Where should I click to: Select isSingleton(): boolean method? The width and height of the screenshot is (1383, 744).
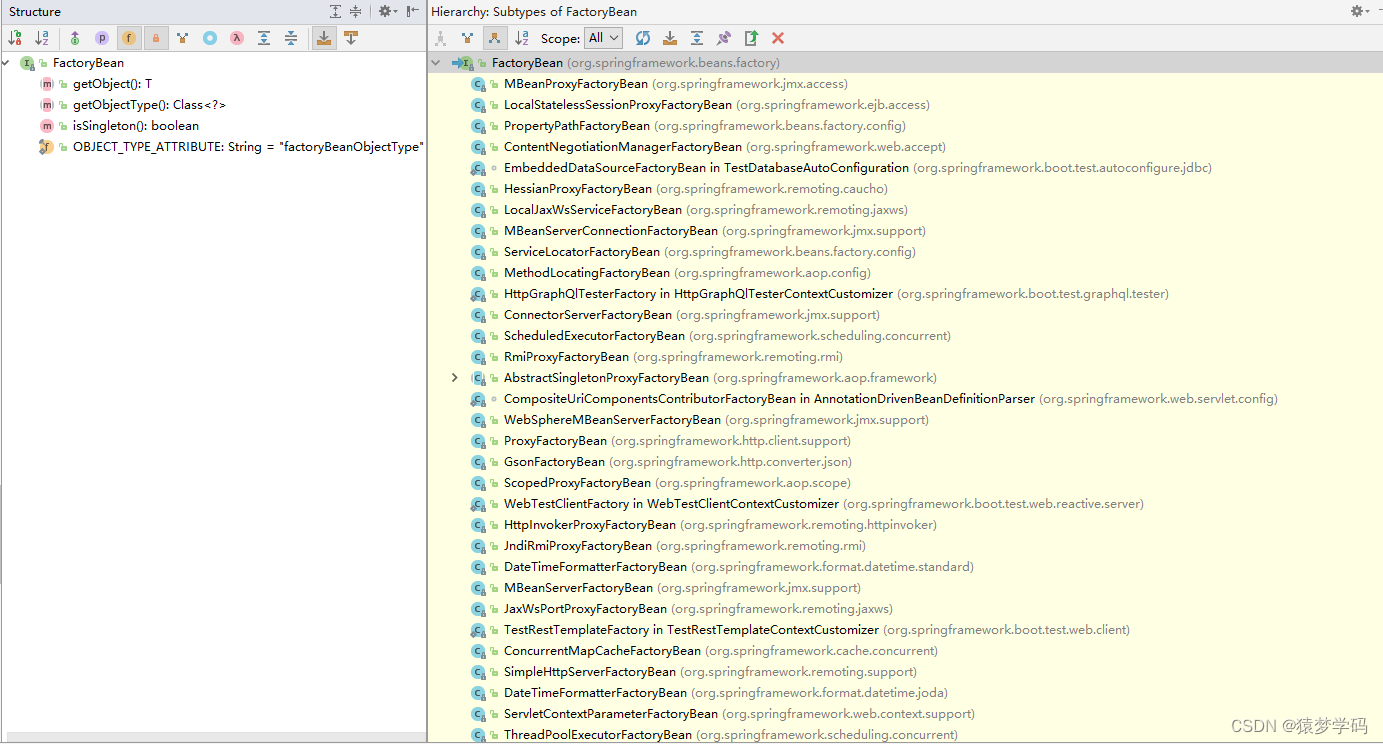tap(136, 126)
